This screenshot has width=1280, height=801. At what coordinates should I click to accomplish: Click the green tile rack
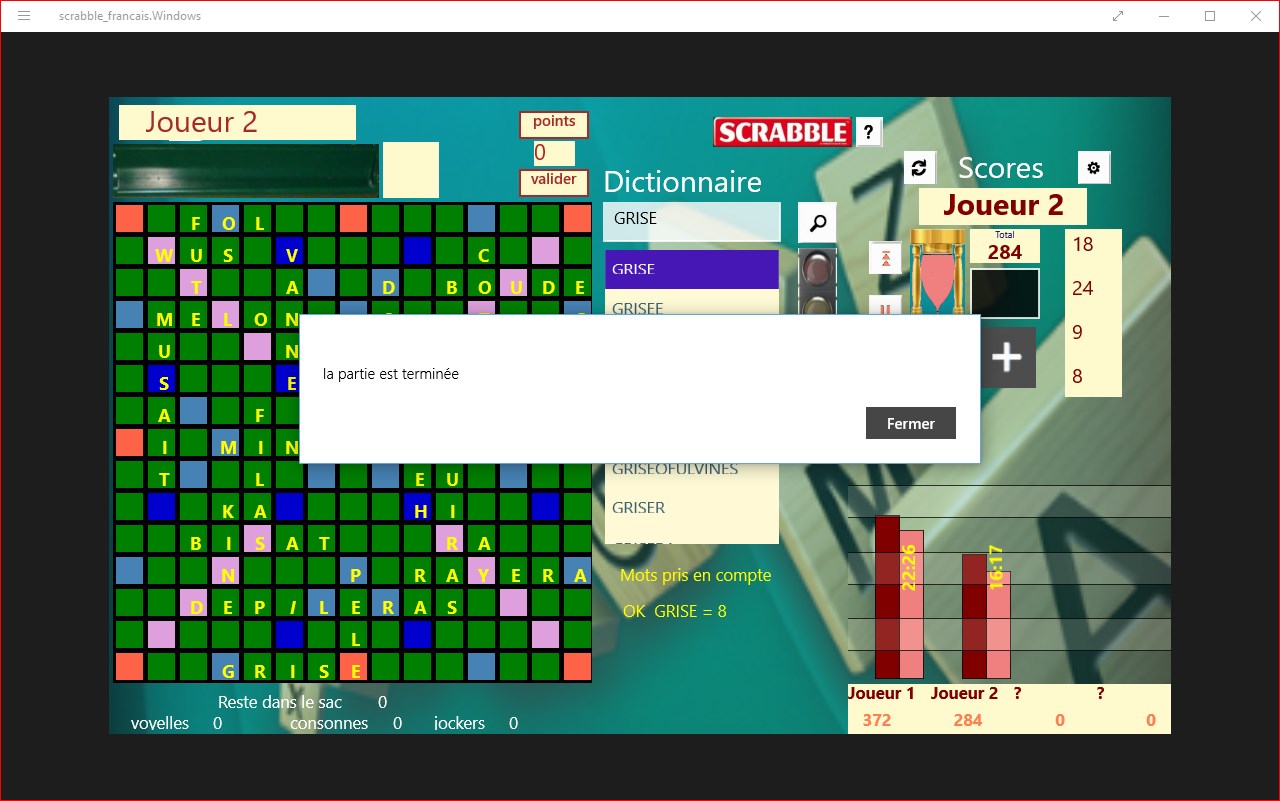[x=246, y=170]
